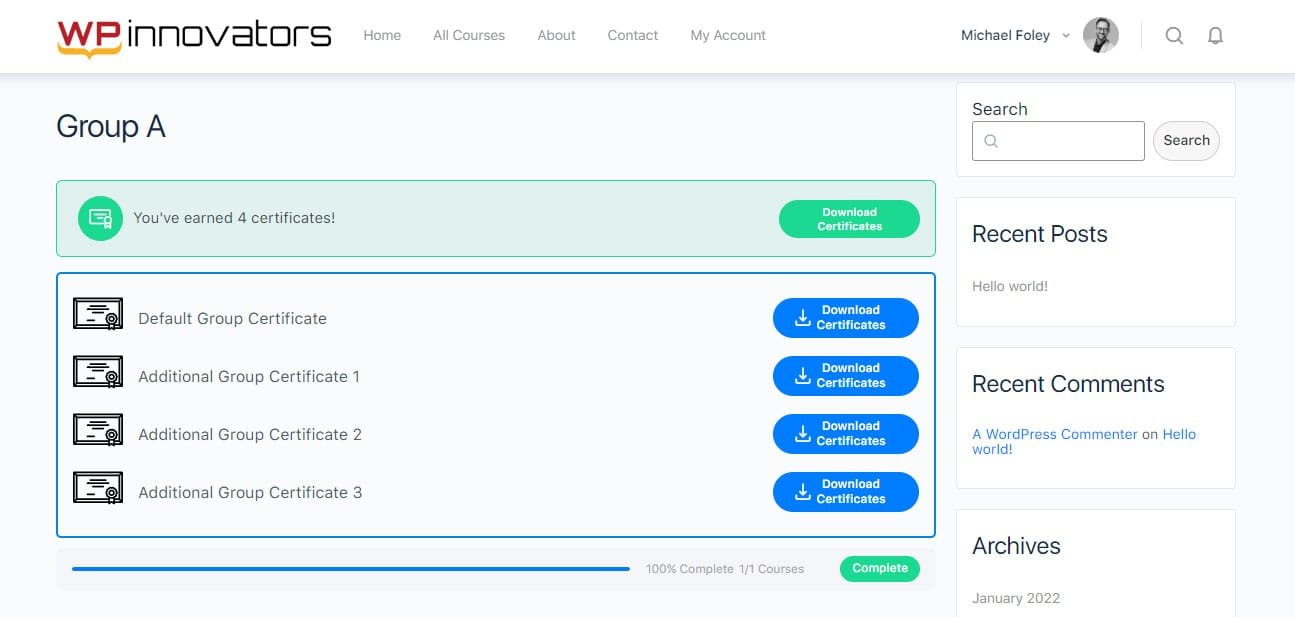
Task: Open the January 2022 archive link
Action: coord(1016,598)
